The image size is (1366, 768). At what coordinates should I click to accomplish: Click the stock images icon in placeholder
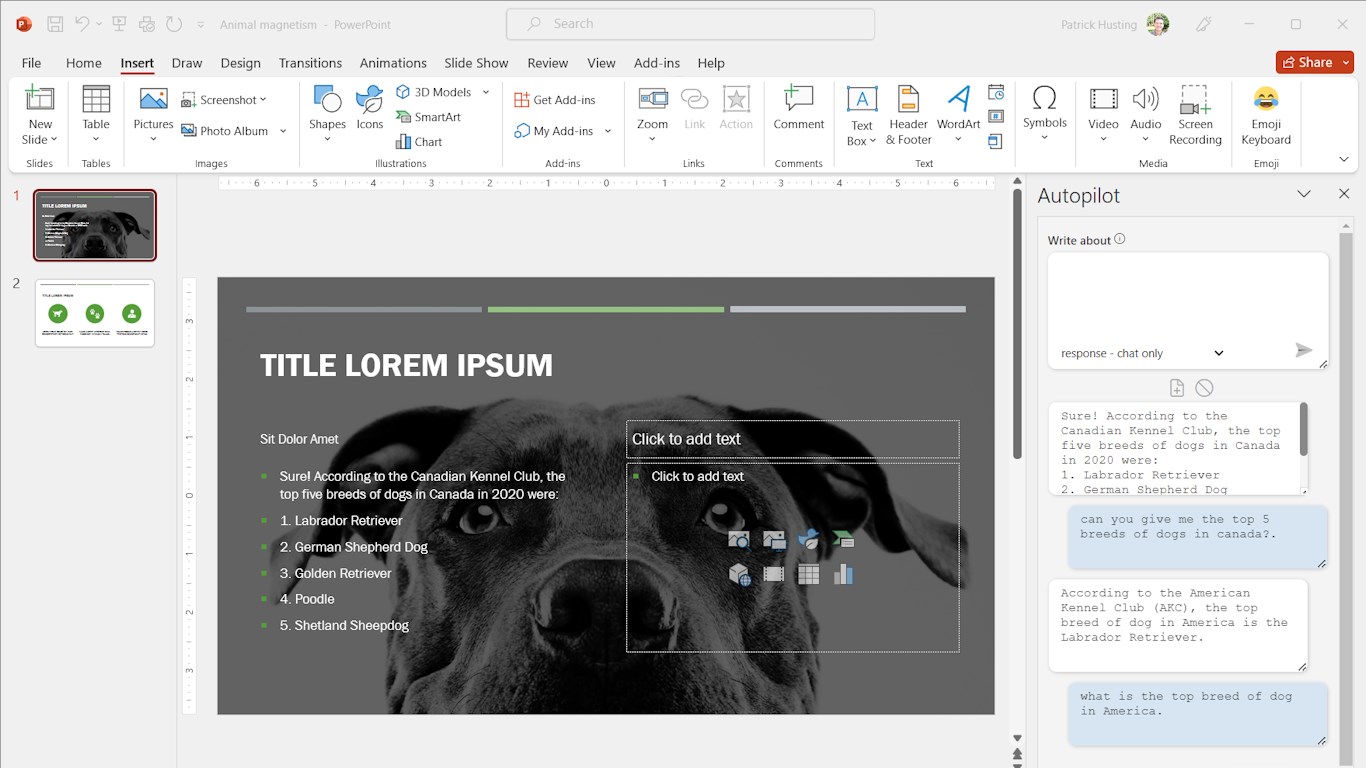[x=739, y=540]
